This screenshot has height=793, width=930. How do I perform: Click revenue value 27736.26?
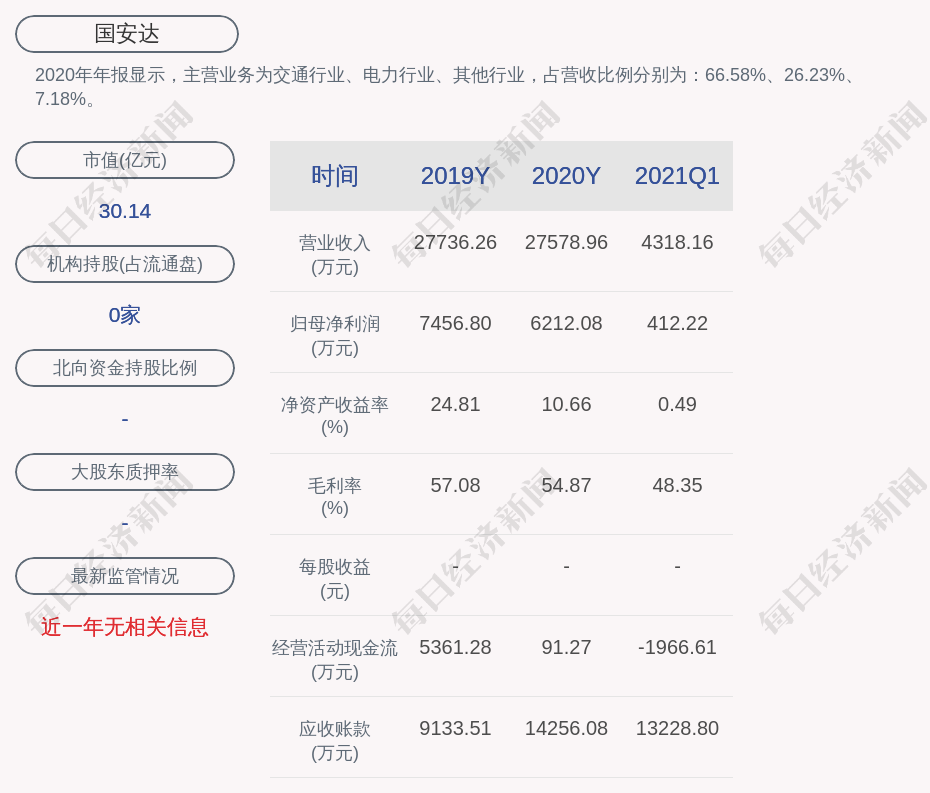click(455, 243)
